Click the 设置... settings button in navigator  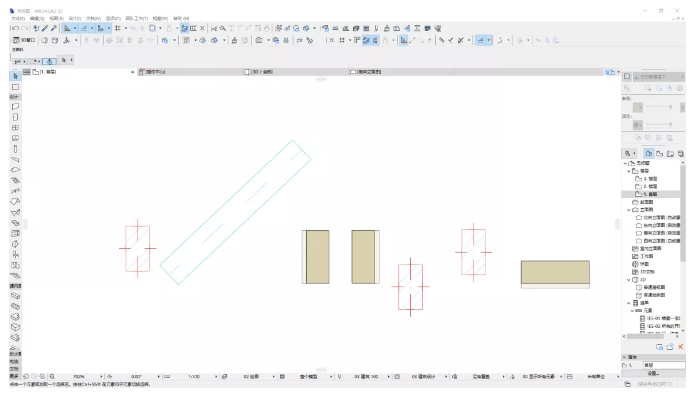click(654, 374)
